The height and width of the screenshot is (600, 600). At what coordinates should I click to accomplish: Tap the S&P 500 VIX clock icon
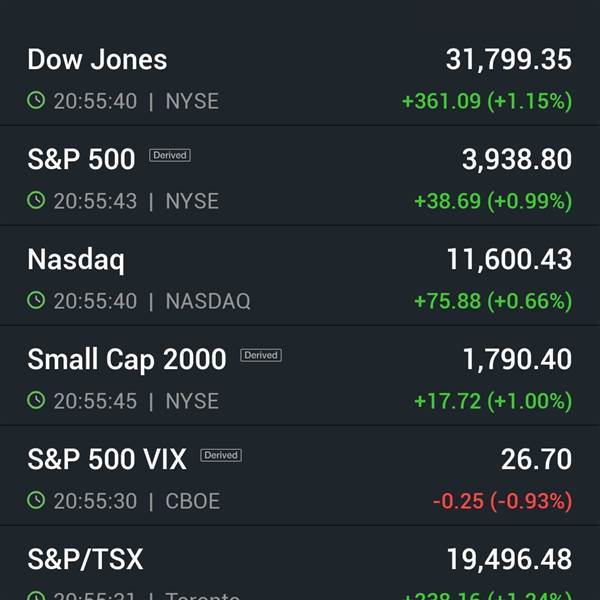pyautogui.click(x=36, y=500)
